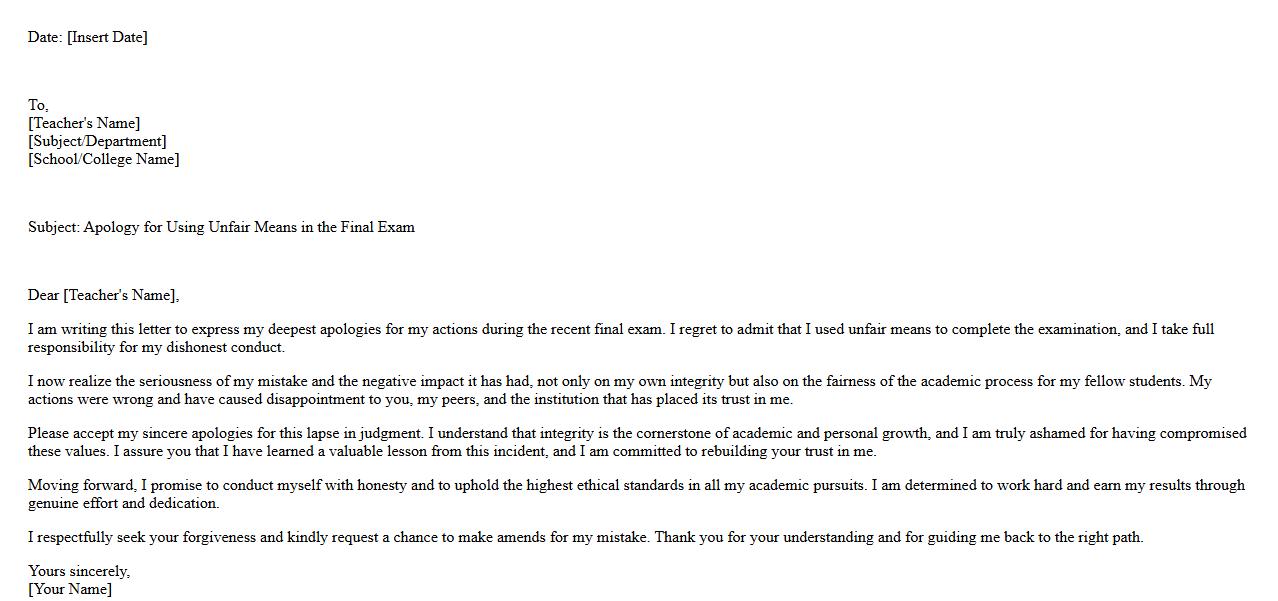1278x601 pixels.
Task: Click the "Dear [Teacher's Name]," greeting
Action: click(103, 295)
